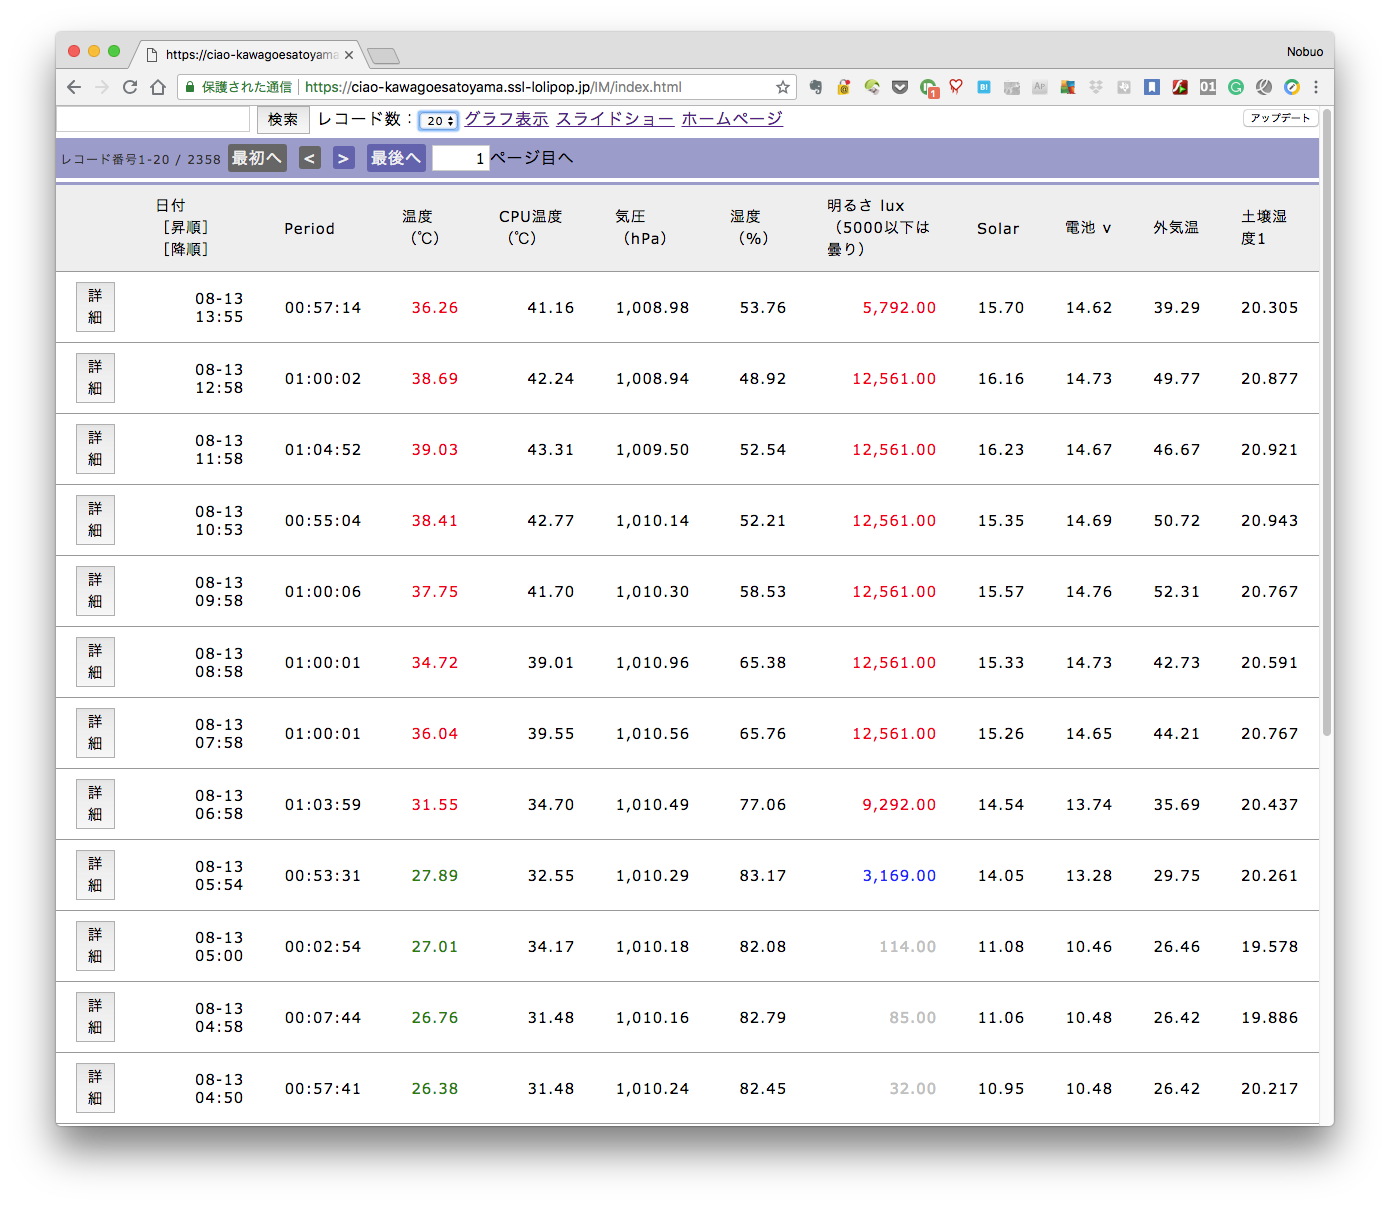Jump to last page with 最後へ

tap(396, 158)
